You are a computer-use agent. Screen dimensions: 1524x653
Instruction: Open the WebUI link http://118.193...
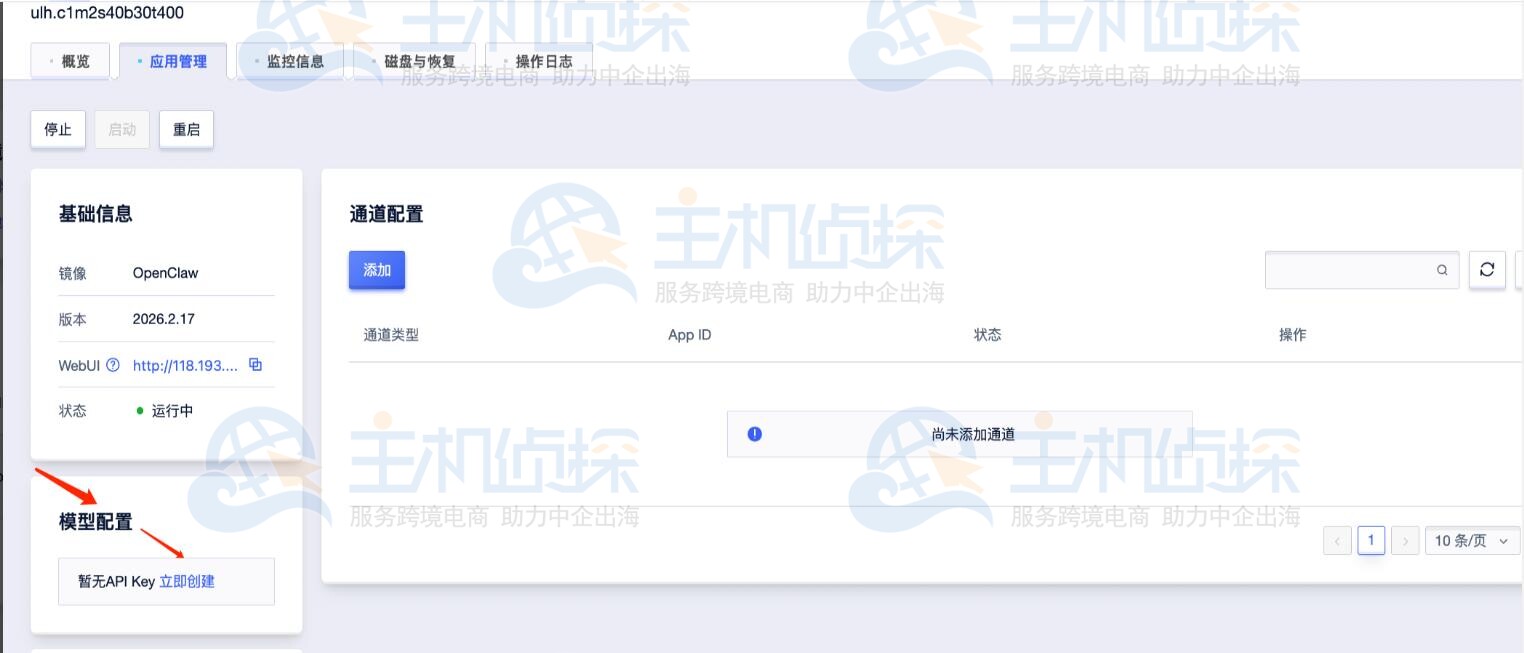(185, 365)
